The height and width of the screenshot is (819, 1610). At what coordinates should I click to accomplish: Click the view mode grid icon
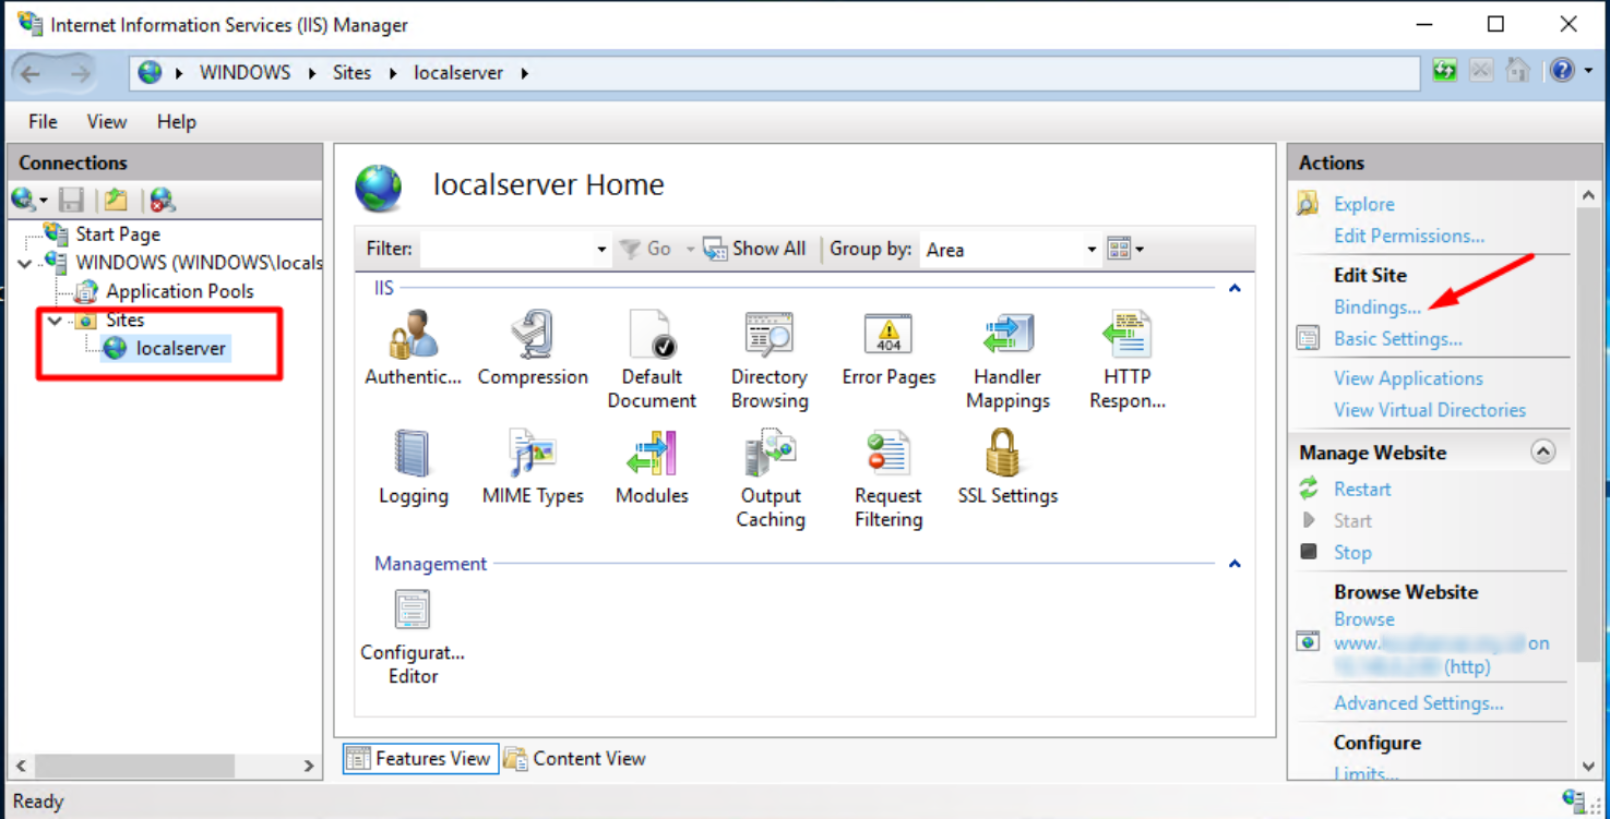pyautogui.click(x=1119, y=249)
